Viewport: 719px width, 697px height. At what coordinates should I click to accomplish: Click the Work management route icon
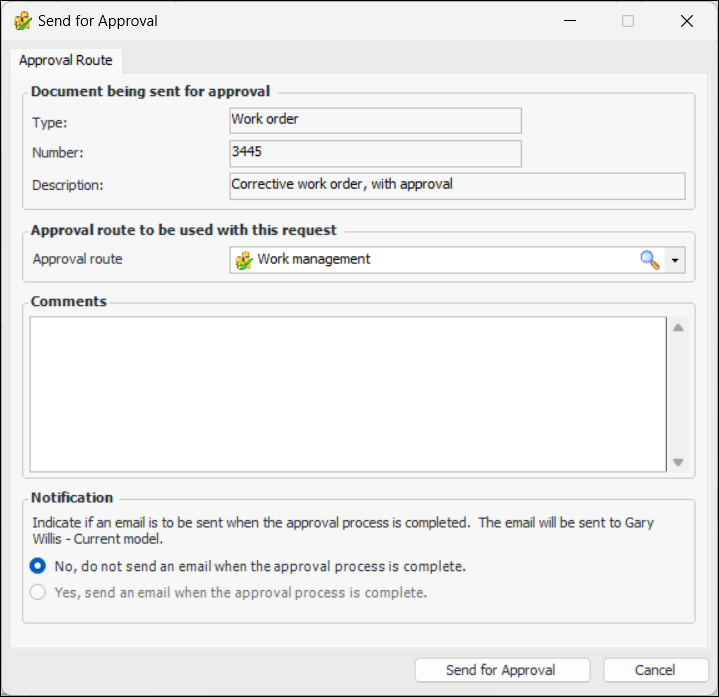243,260
